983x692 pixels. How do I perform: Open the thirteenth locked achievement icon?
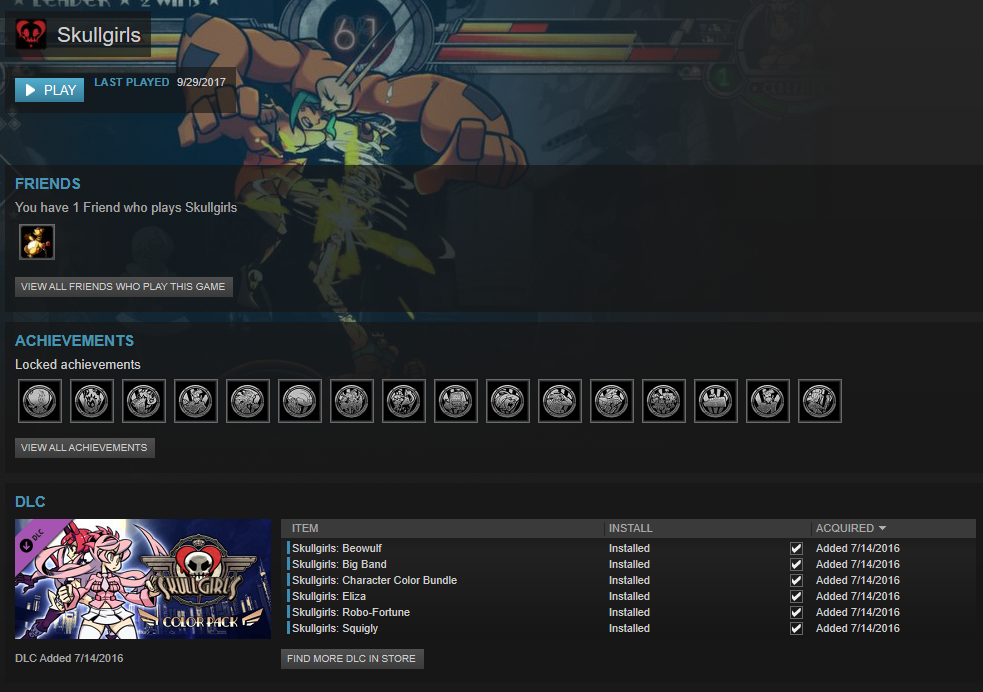point(665,401)
